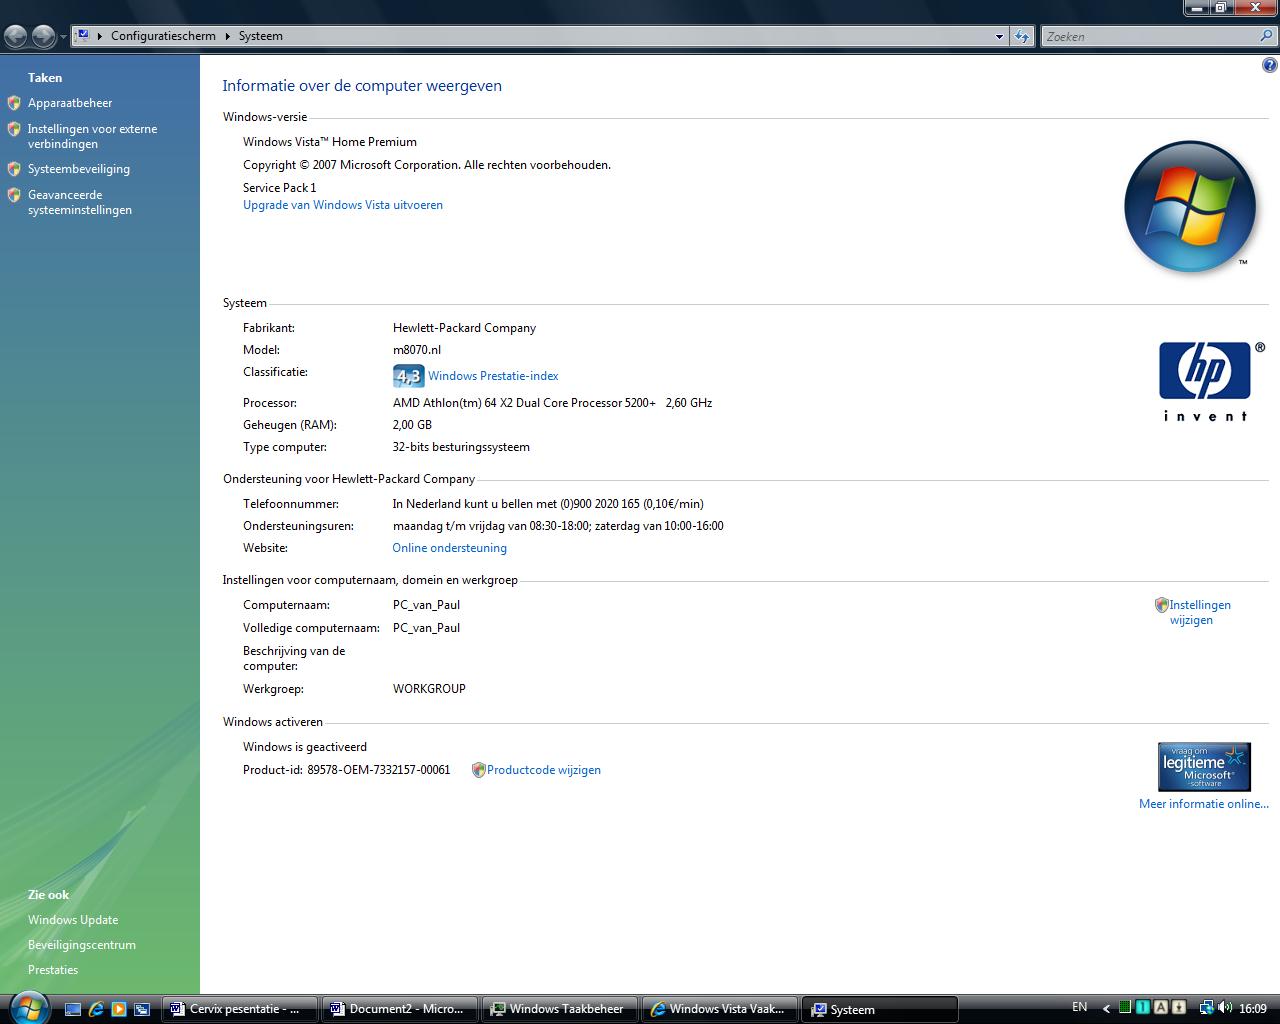Click the search magnifier icon
Screen dimensions: 1280x1024
[1267, 36]
